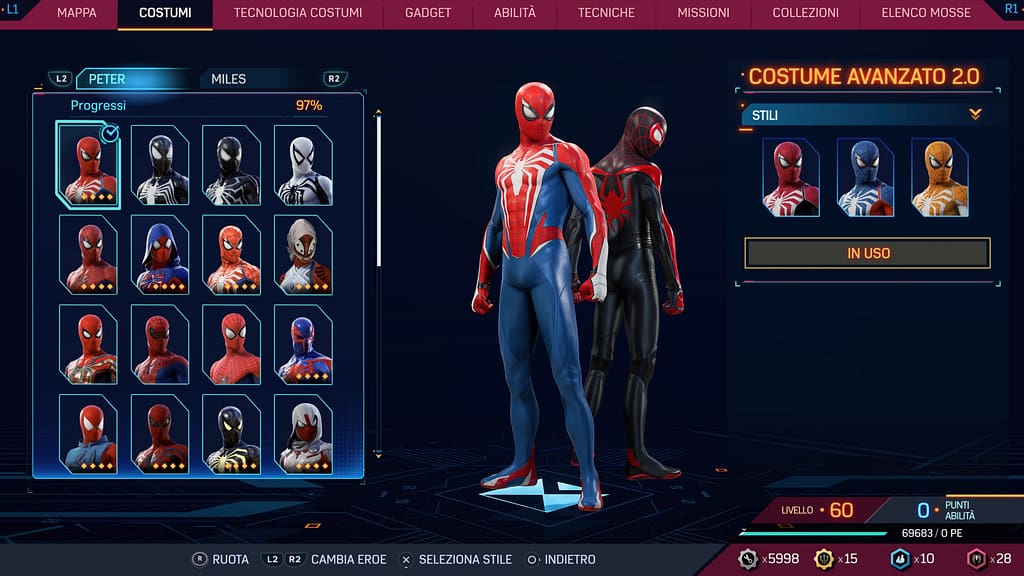Image resolution: width=1024 pixels, height=576 pixels.
Task: Click the INDIETRO back prompt
Action: (x=561, y=560)
